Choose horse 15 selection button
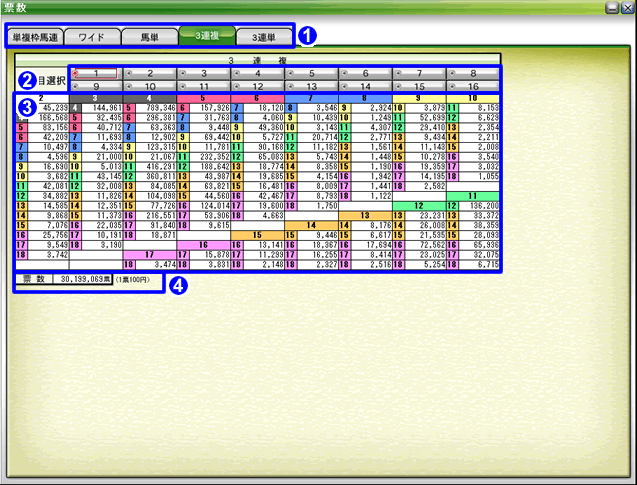Screen dimensions: 637x485 click(419, 86)
